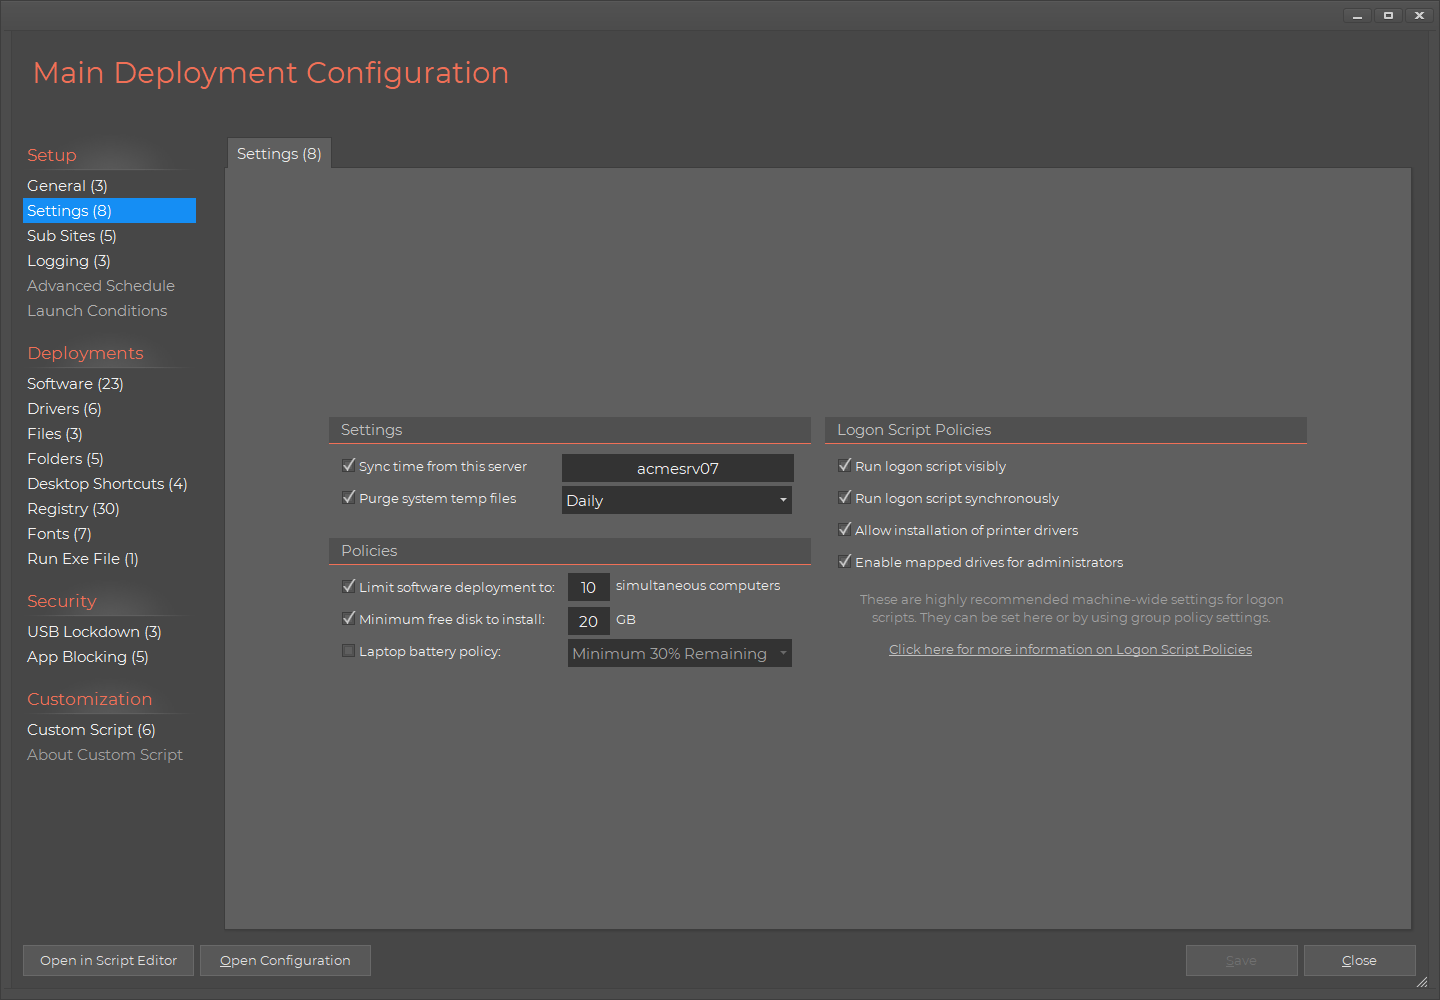Image resolution: width=1440 pixels, height=1000 pixels.
Task: Open Logon Script Policies information link
Action: coord(1070,650)
